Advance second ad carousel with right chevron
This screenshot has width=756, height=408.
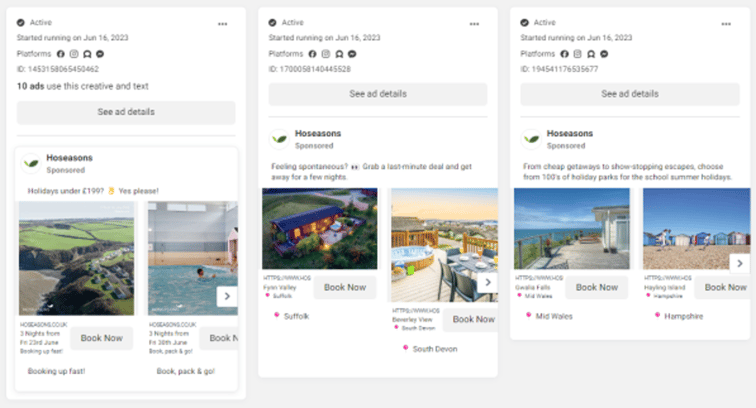[488, 282]
